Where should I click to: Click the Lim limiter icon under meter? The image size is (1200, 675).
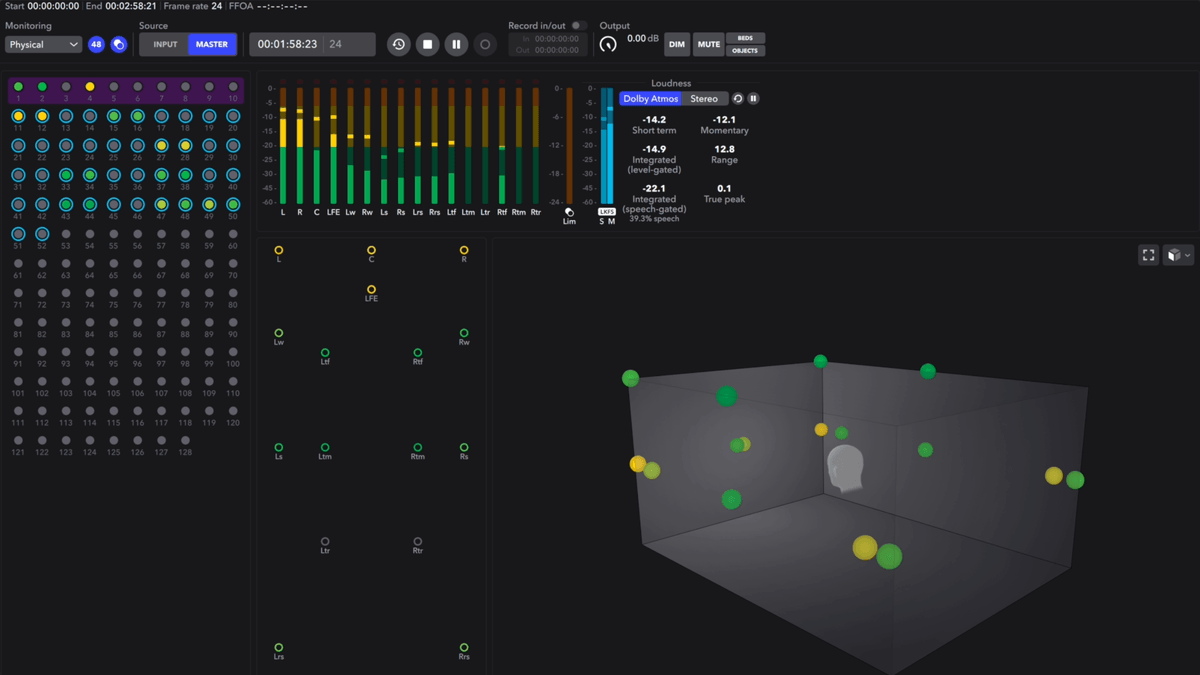pos(569,212)
